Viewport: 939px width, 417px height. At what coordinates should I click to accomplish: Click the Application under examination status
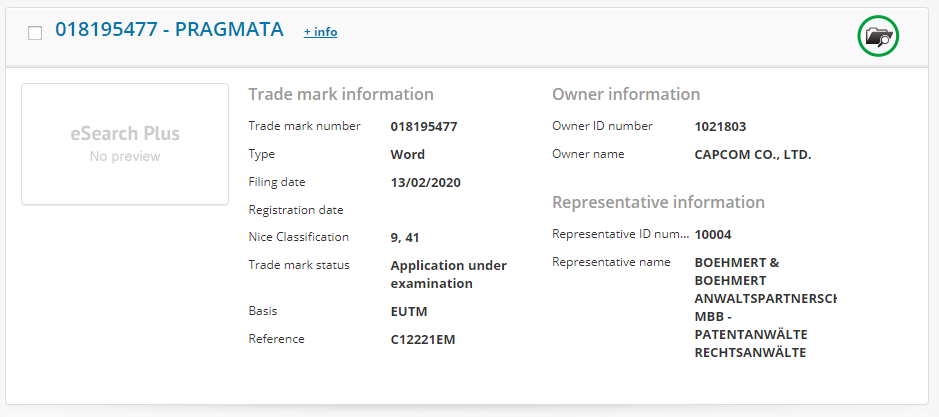click(448, 275)
